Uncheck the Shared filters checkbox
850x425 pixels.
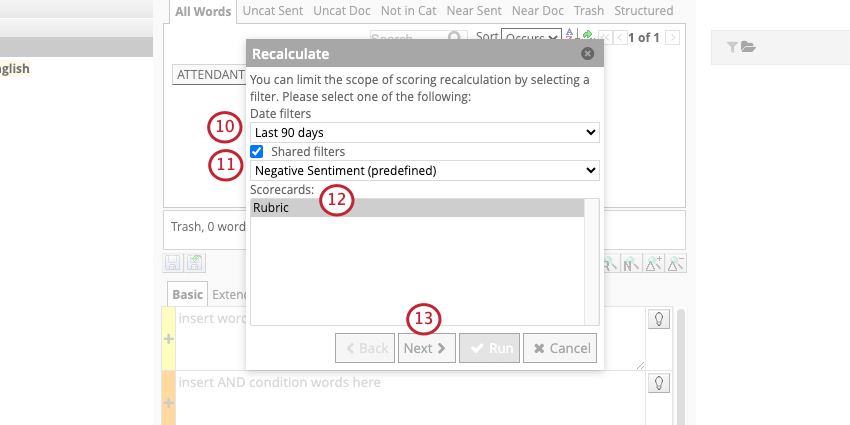click(256, 151)
